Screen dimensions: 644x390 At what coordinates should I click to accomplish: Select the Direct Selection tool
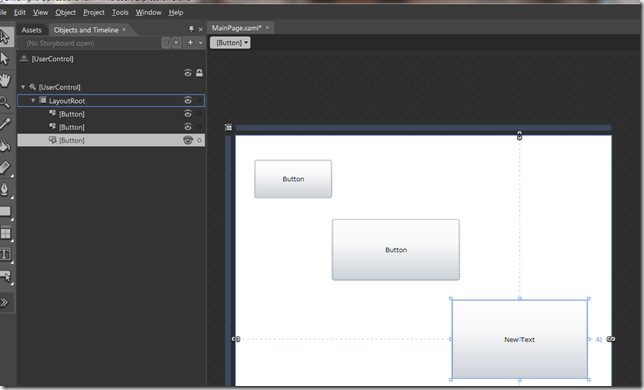point(5,59)
